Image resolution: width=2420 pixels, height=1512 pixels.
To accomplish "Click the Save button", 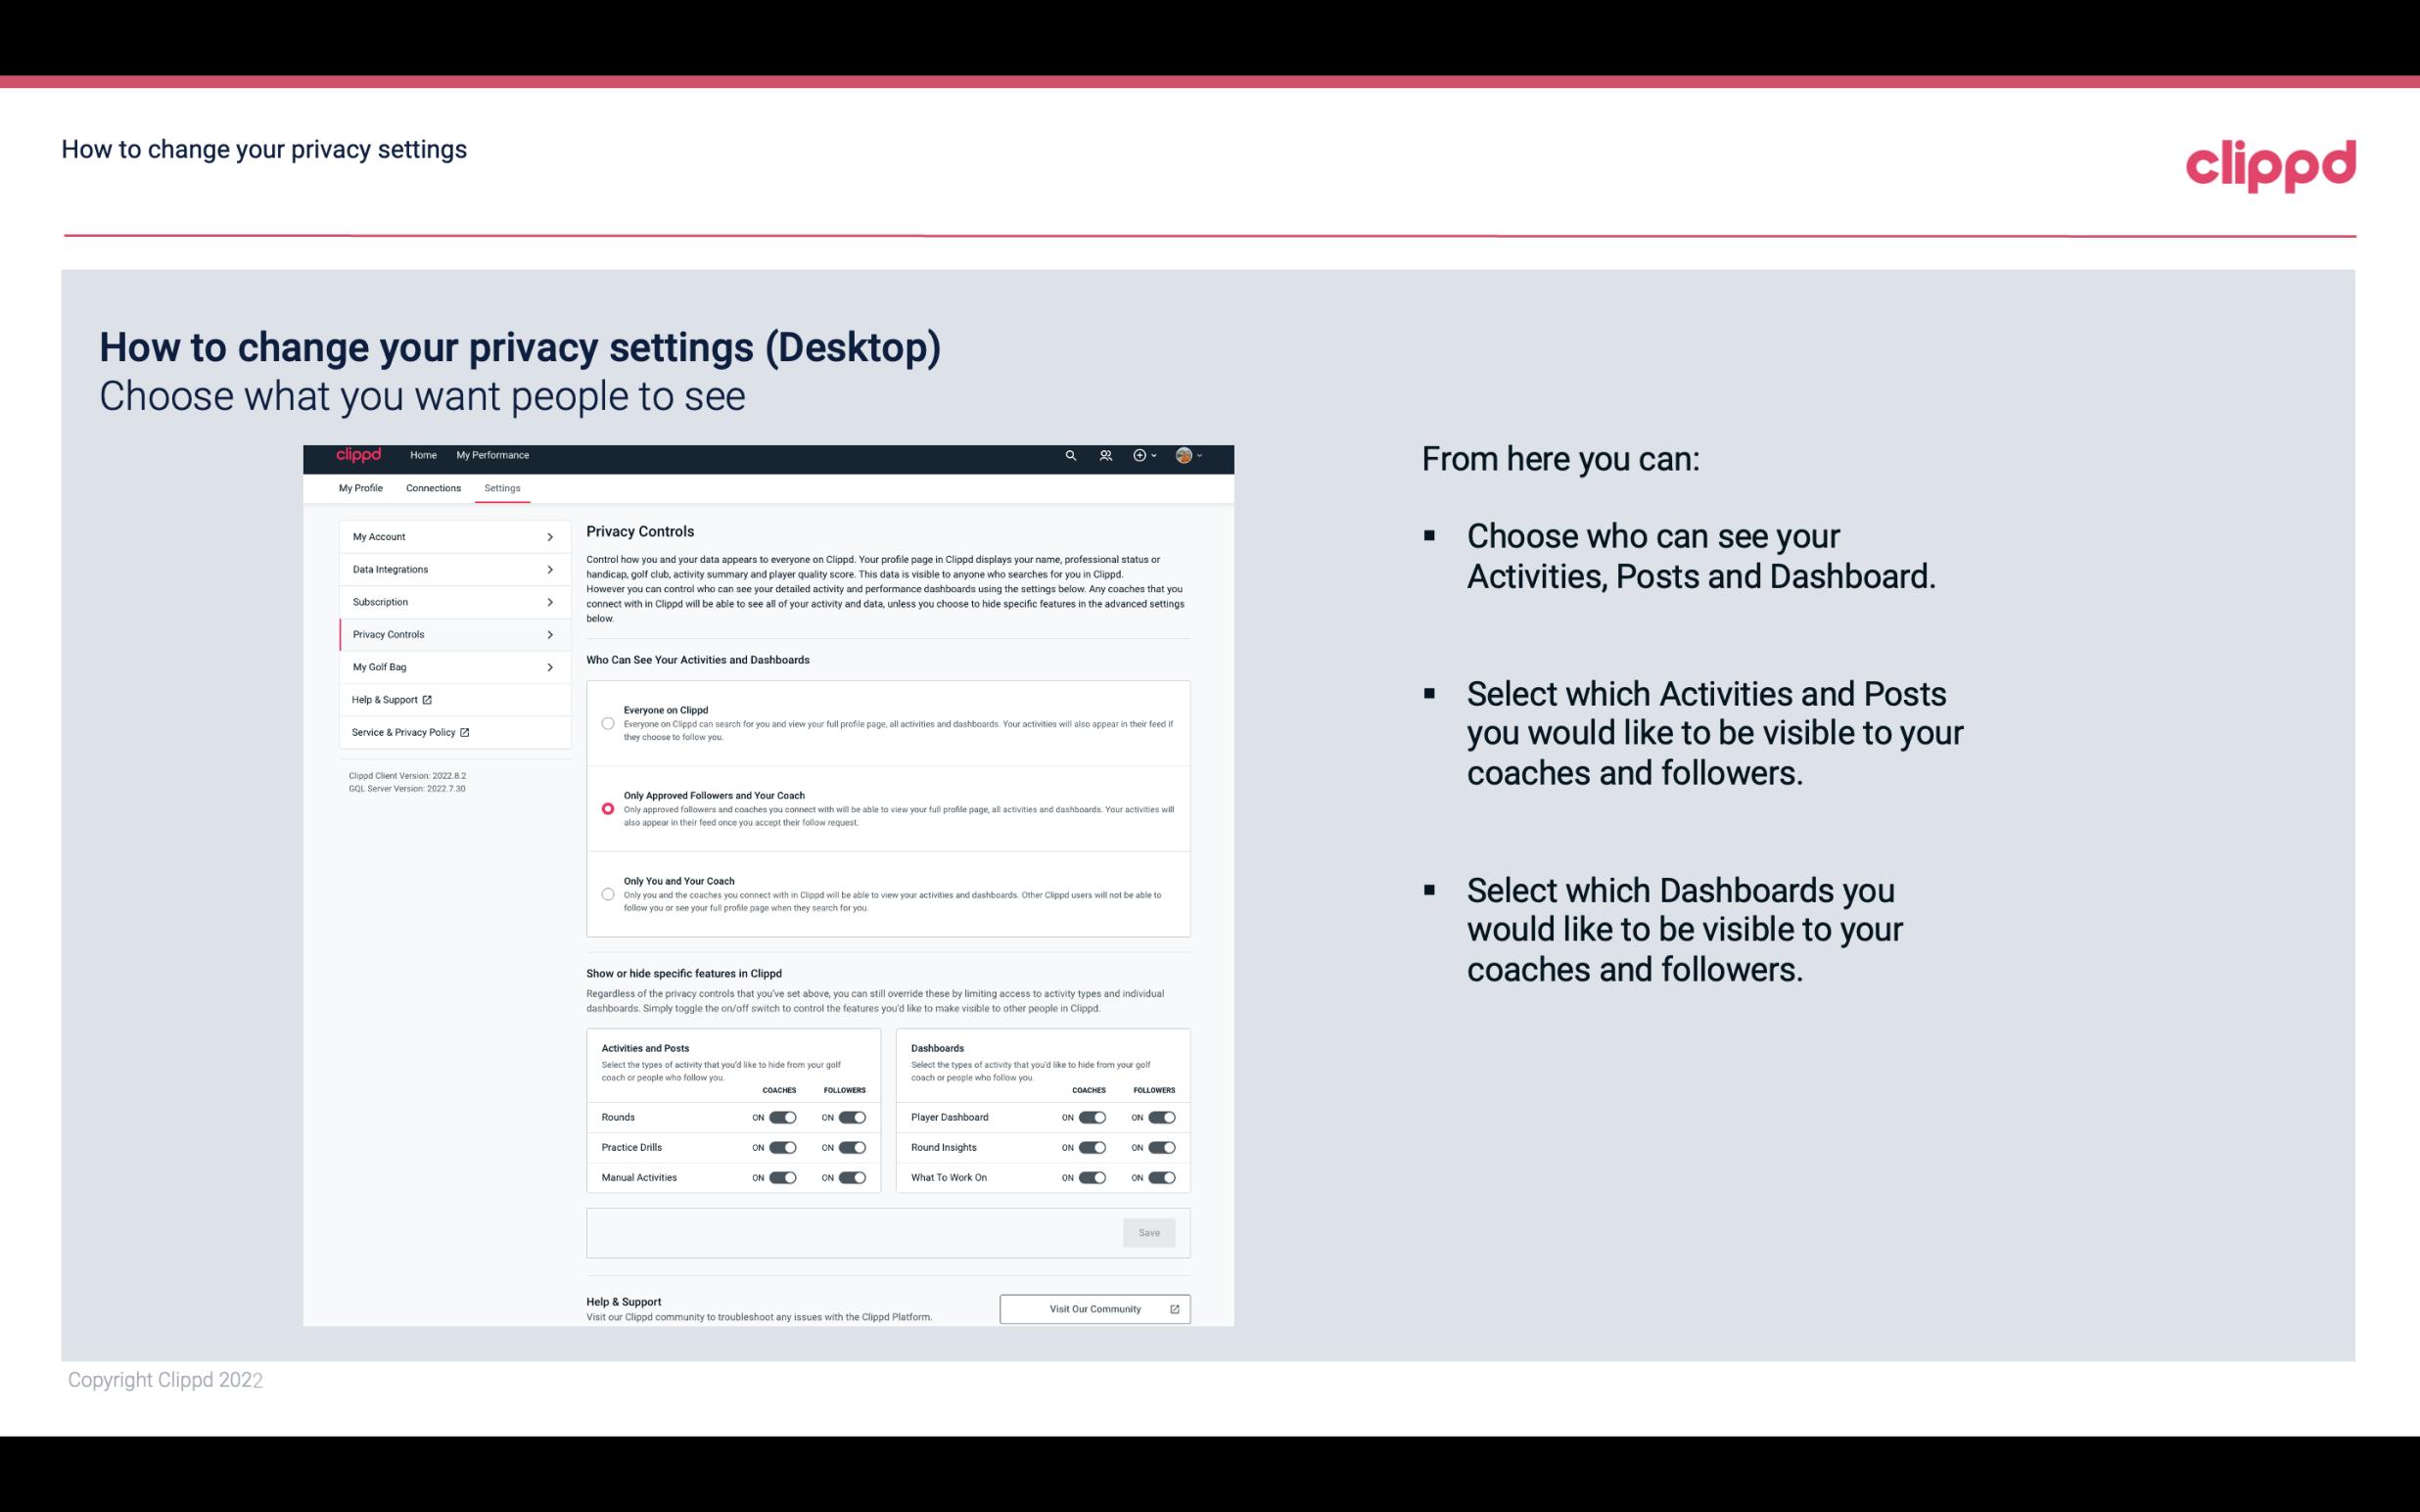I will (x=1150, y=1233).
